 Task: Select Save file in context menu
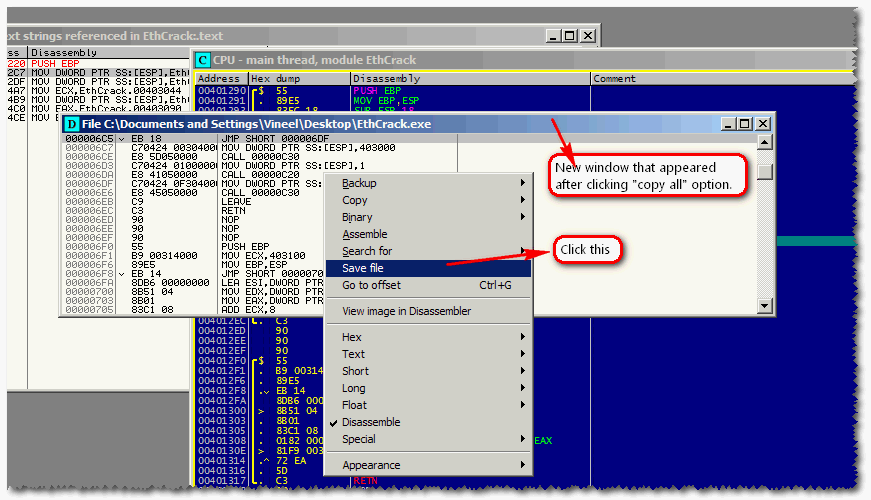click(428, 268)
